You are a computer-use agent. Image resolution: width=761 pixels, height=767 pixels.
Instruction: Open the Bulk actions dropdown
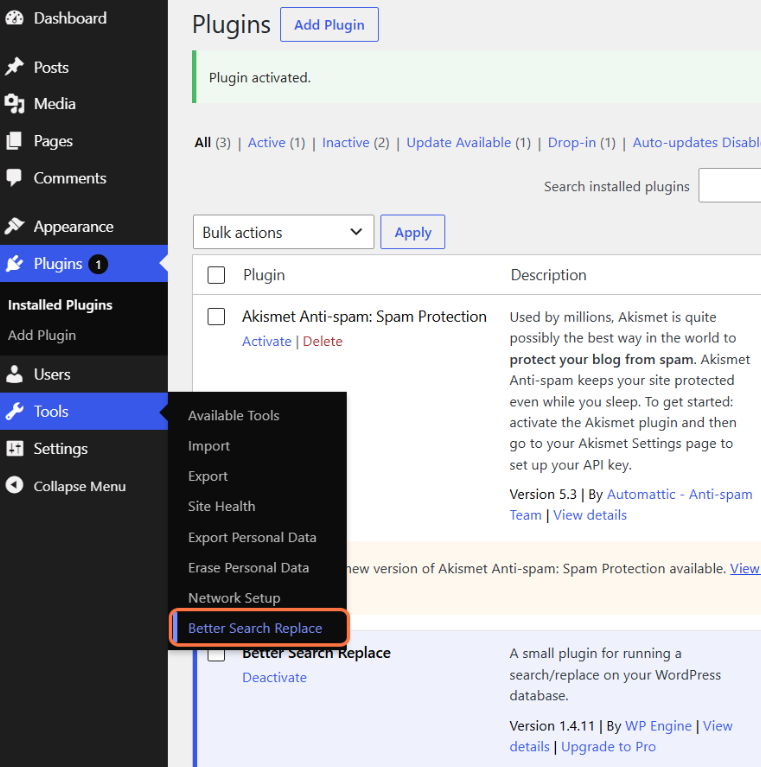click(x=283, y=232)
